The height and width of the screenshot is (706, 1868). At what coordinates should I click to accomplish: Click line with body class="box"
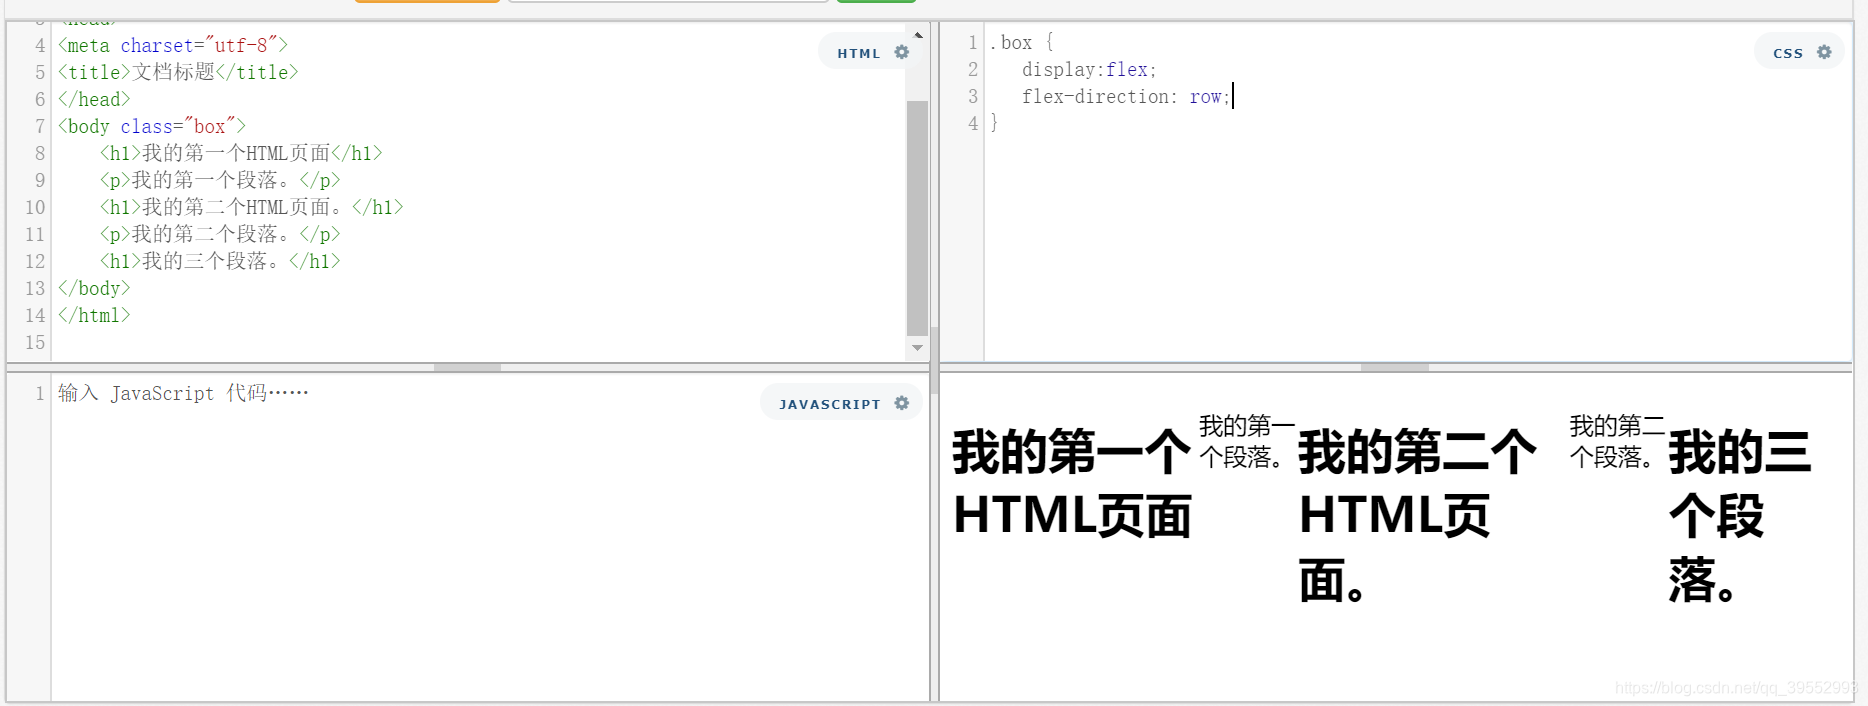(x=152, y=126)
